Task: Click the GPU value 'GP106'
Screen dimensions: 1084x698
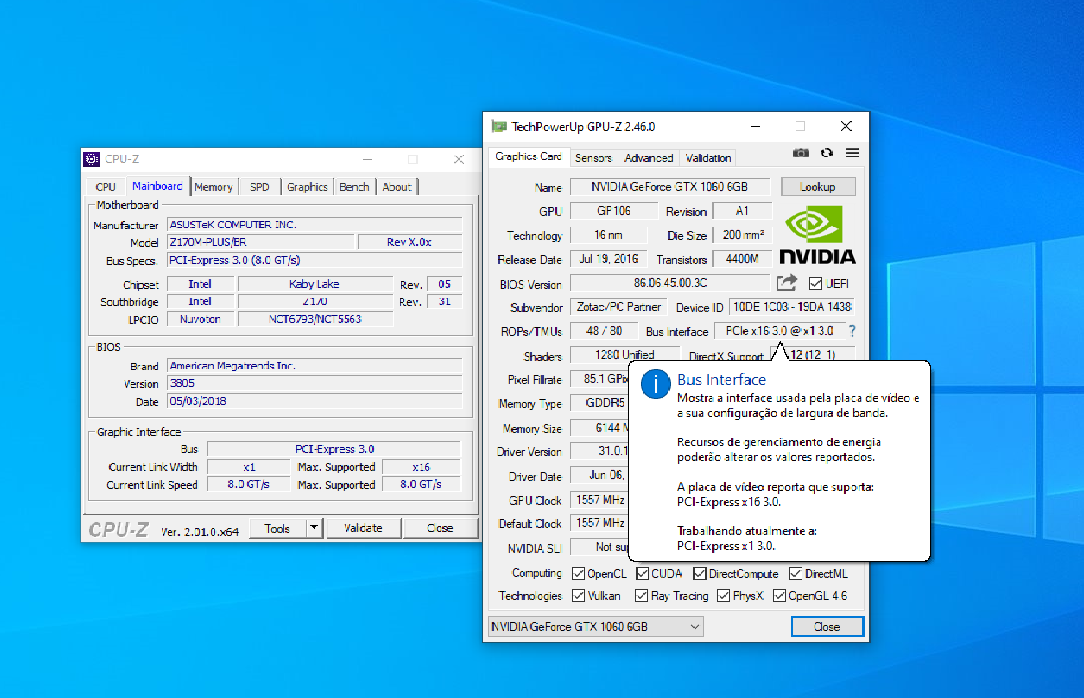Action: [x=613, y=211]
